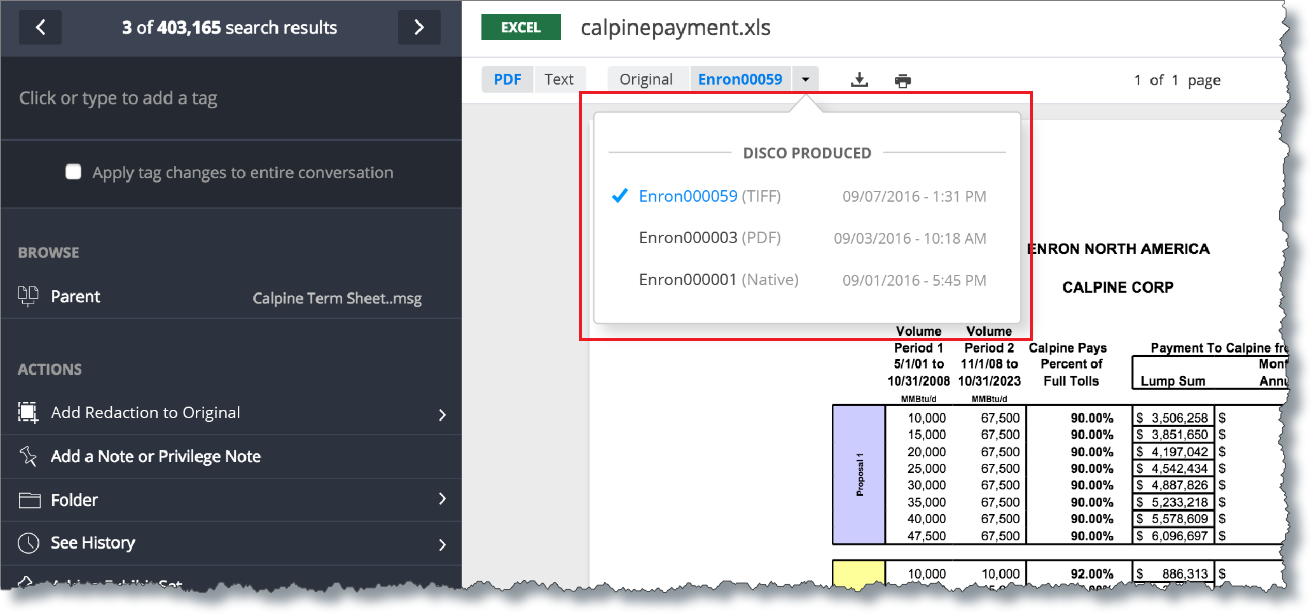Click See History action

93,543
